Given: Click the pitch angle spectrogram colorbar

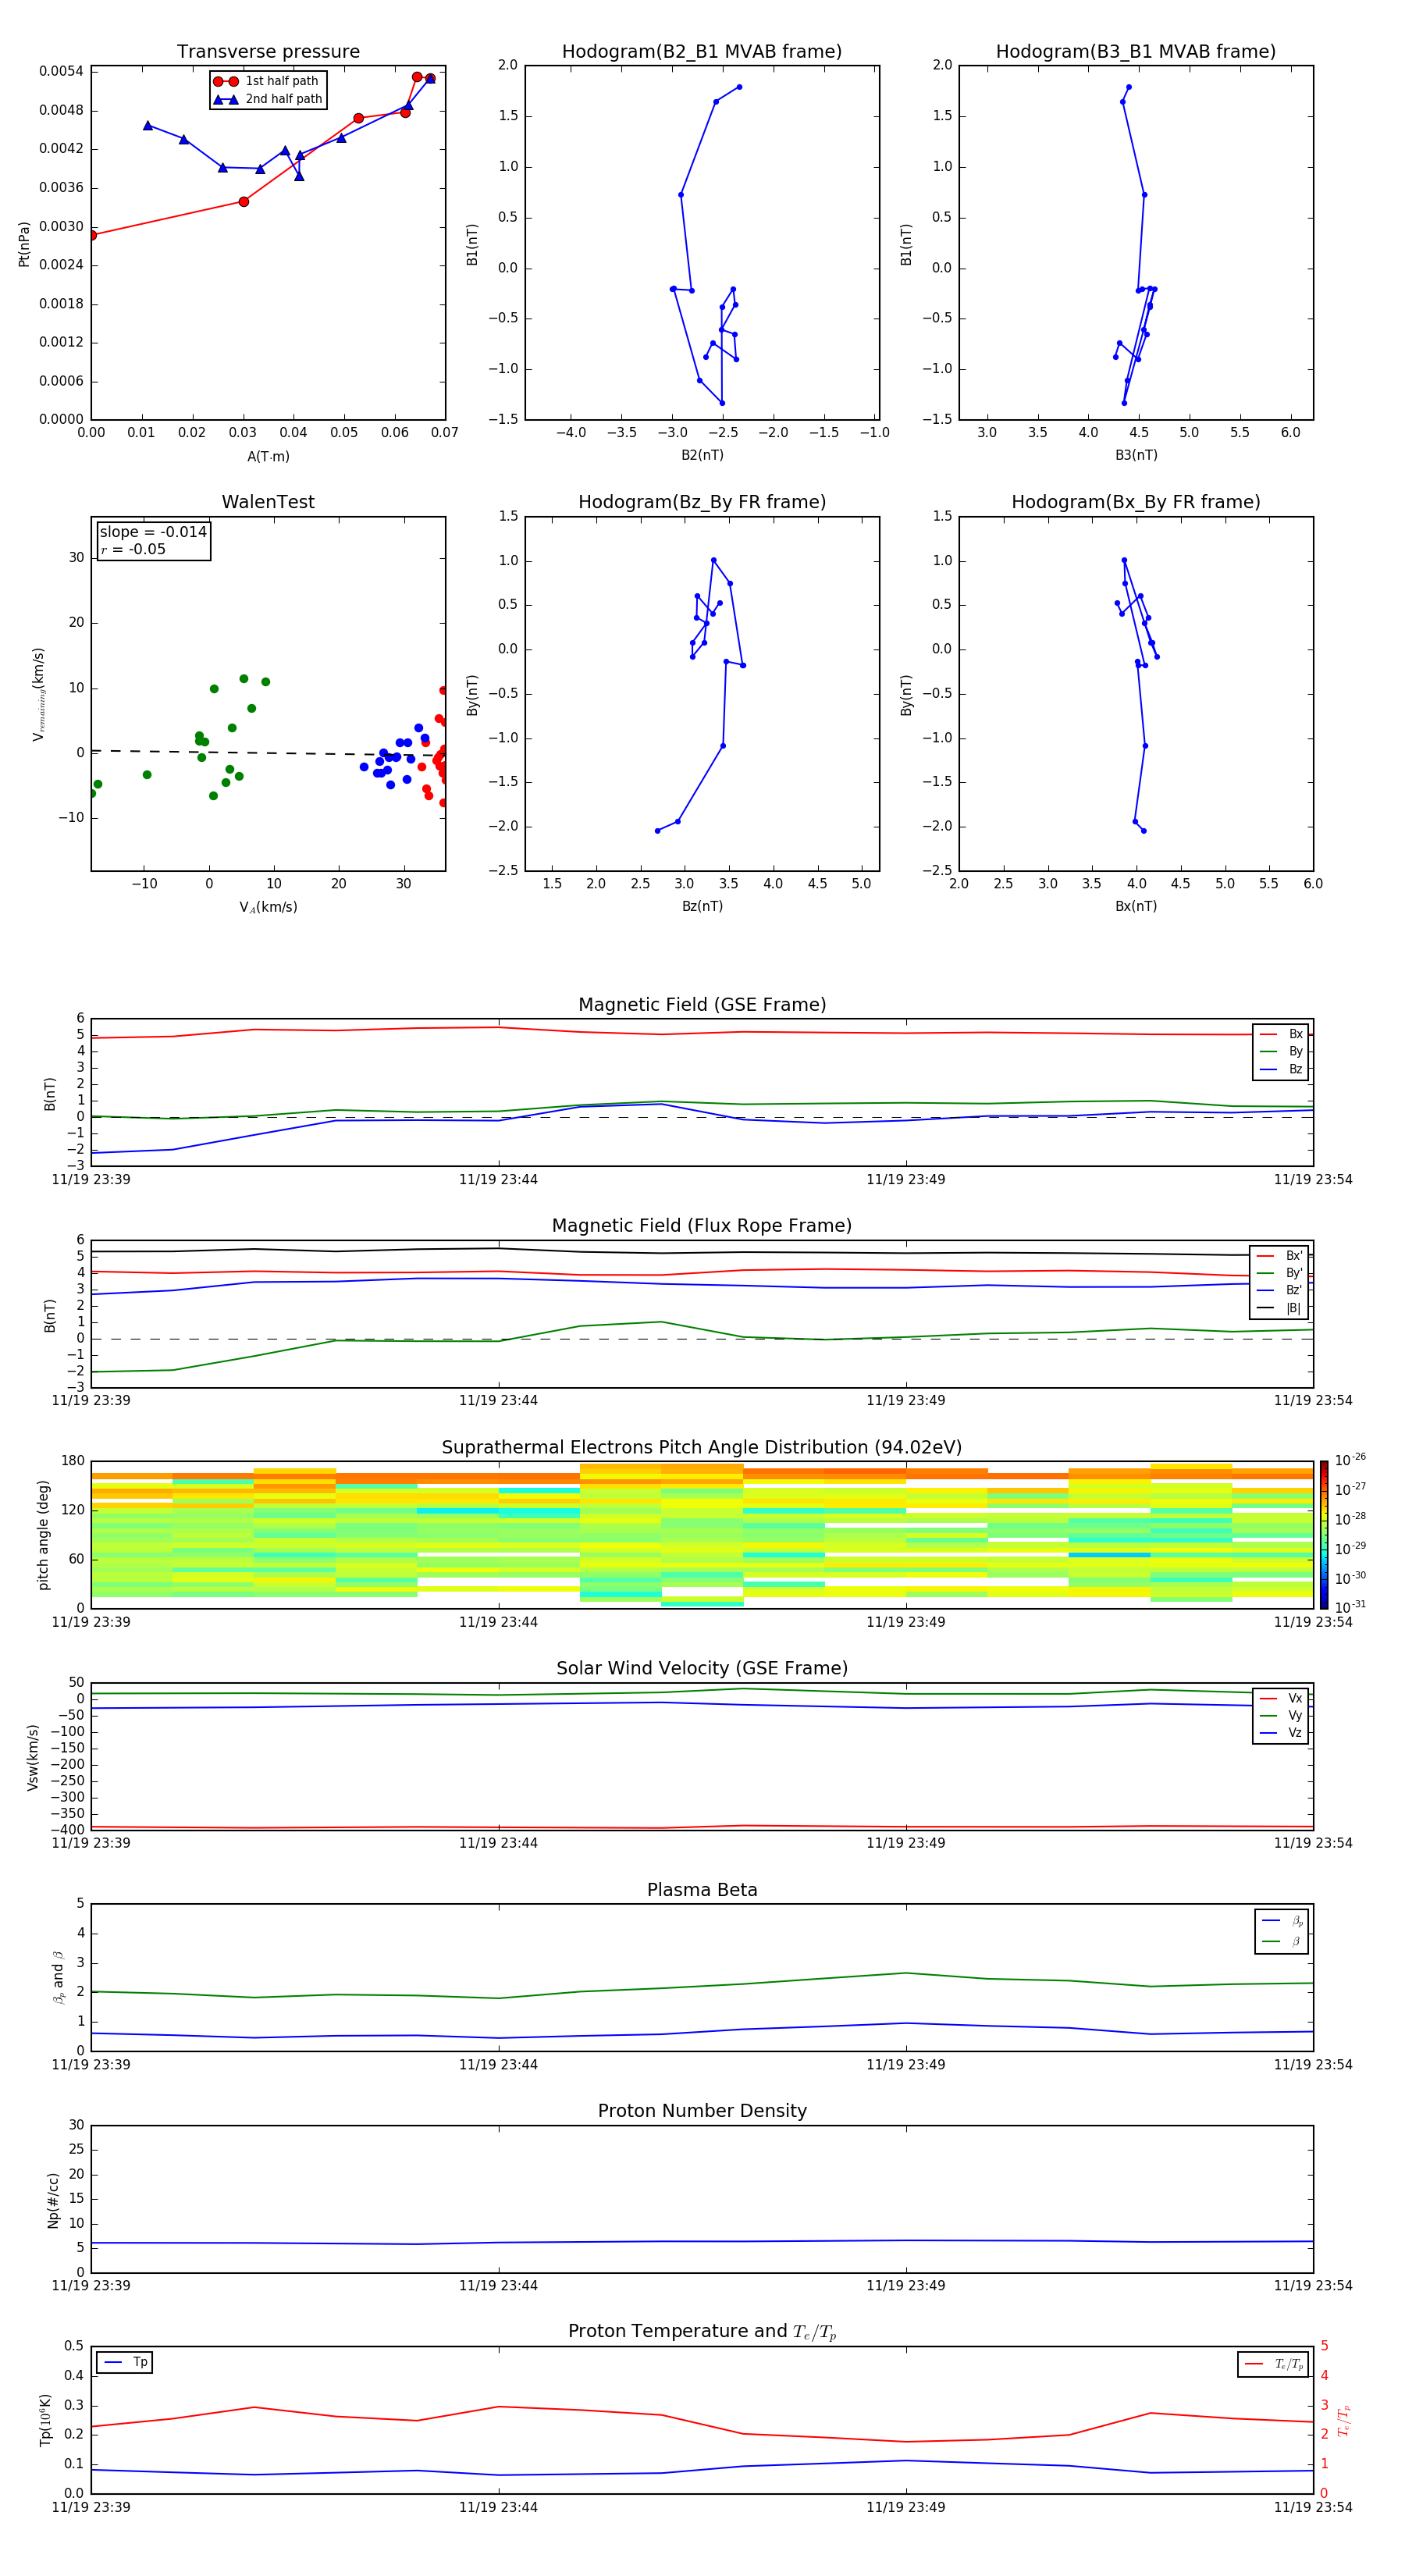Looking at the screenshot, I should coord(1324,1535).
